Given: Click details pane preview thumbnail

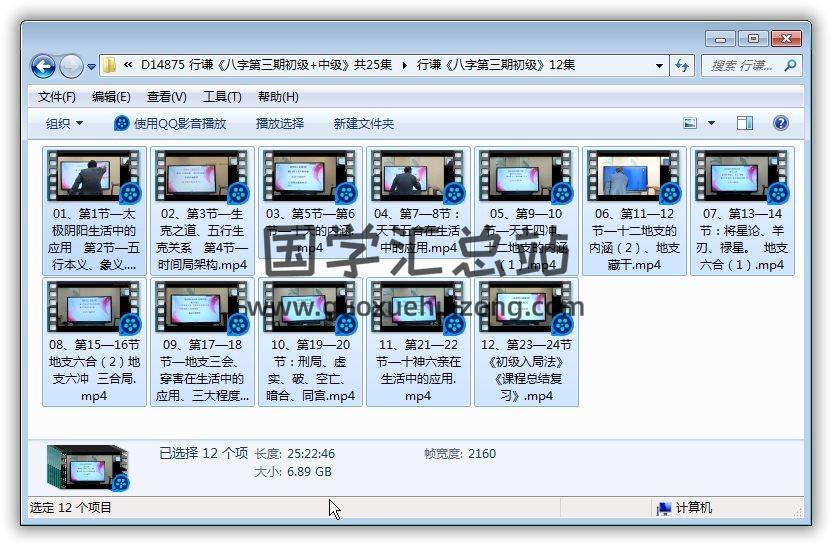Looking at the screenshot, I should coord(88,468).
